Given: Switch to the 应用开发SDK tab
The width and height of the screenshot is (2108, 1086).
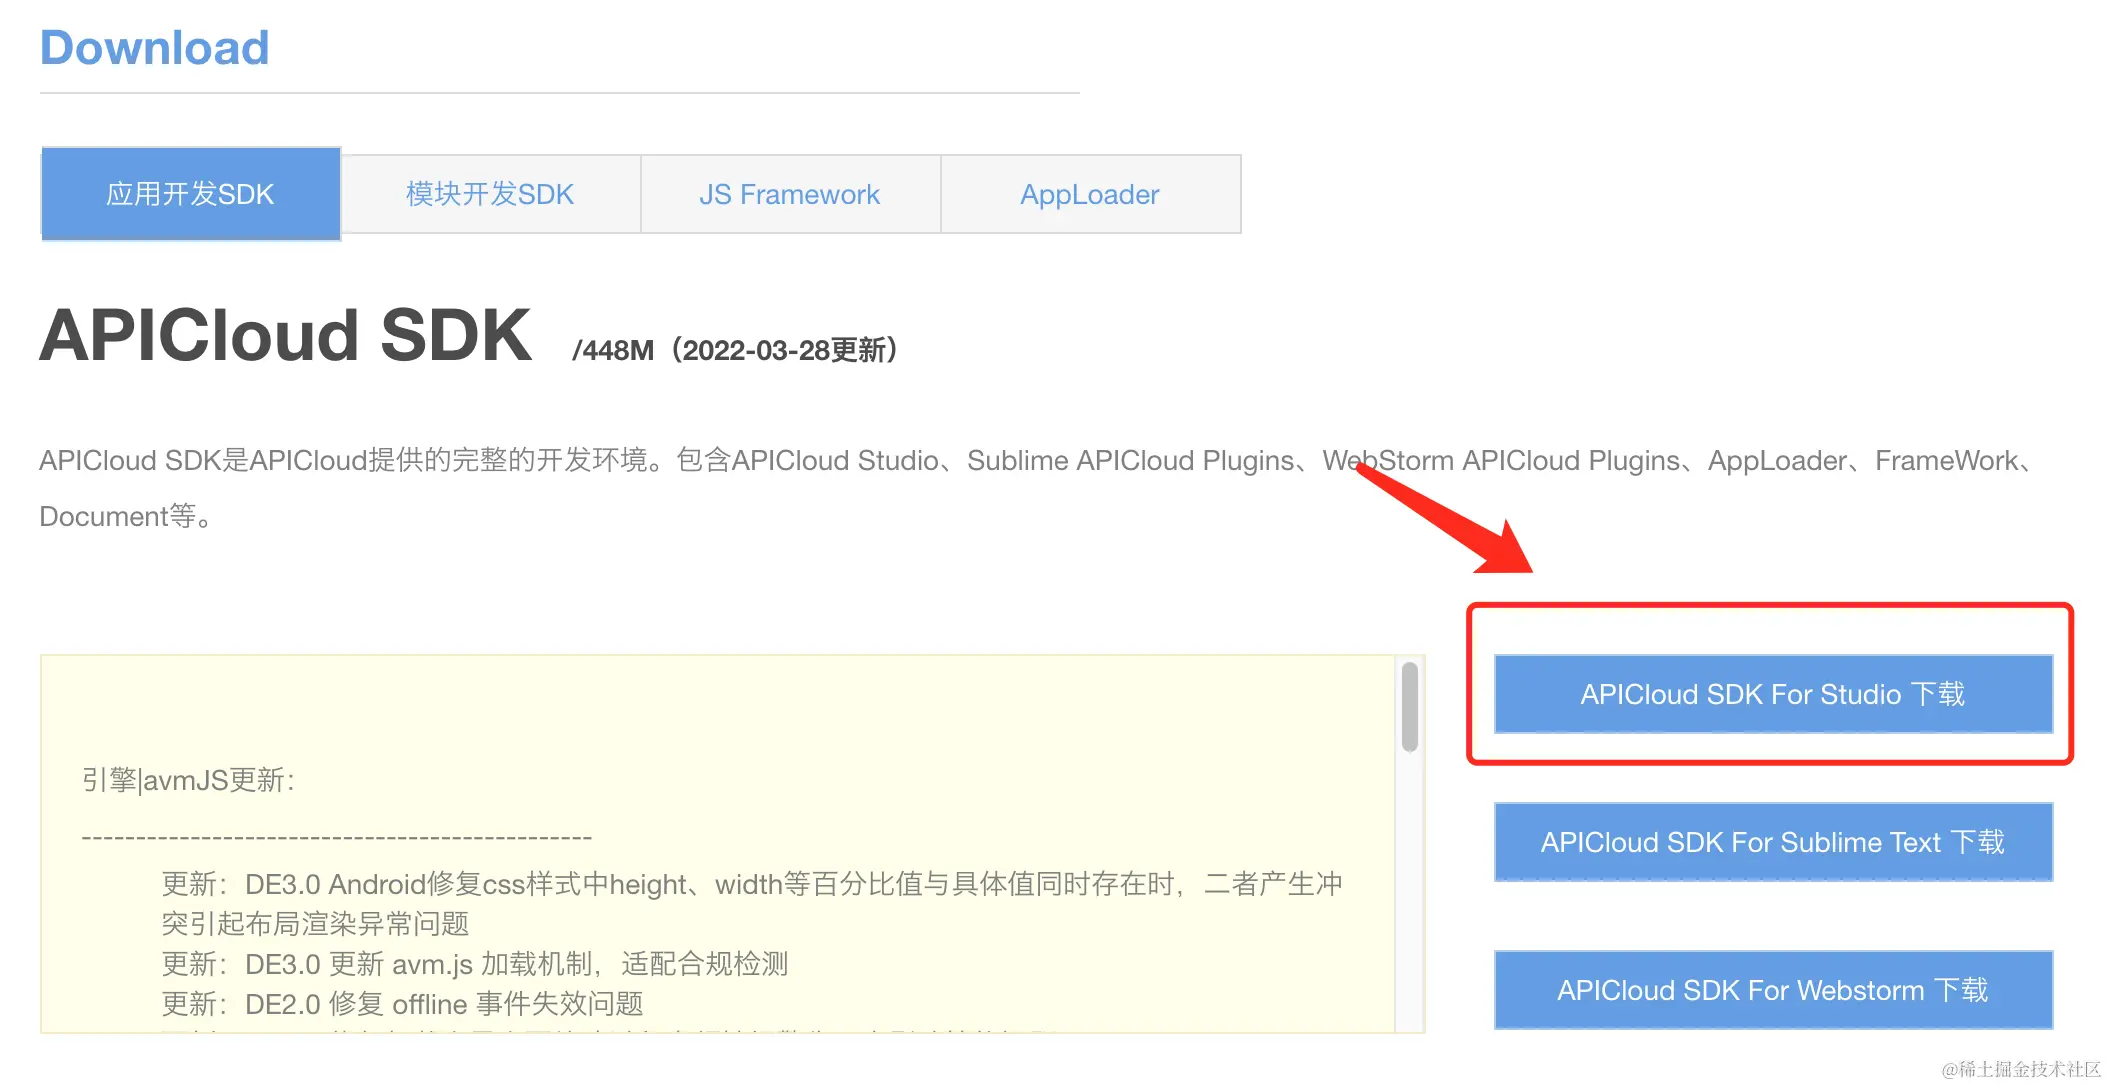Looking at the screenshot, I should pyautogui.click(x=190, y=194).
